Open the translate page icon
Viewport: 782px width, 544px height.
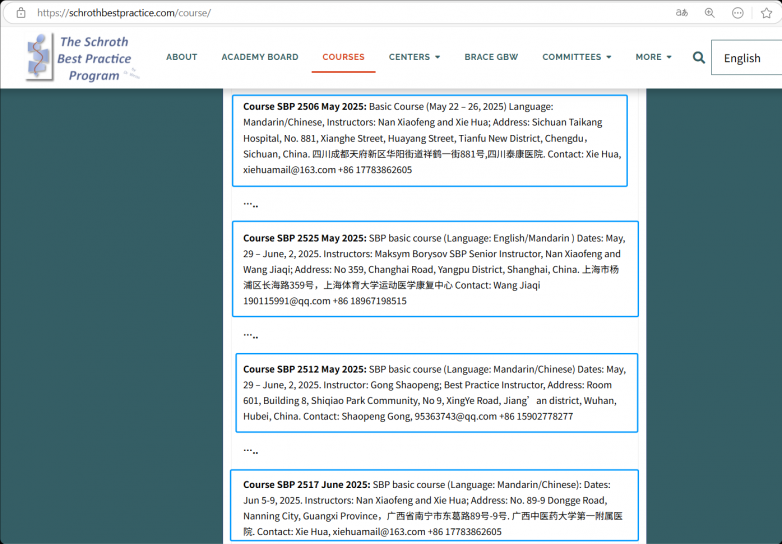[x=681, y=13]
